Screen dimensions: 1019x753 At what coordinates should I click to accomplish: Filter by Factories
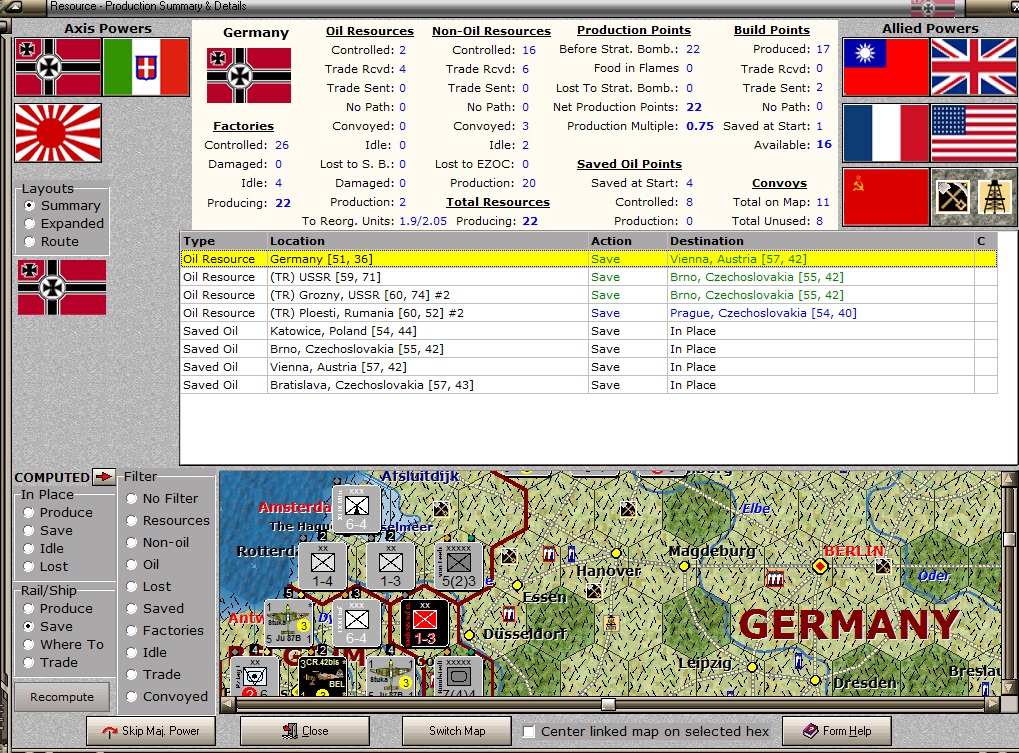click(164, 630)
